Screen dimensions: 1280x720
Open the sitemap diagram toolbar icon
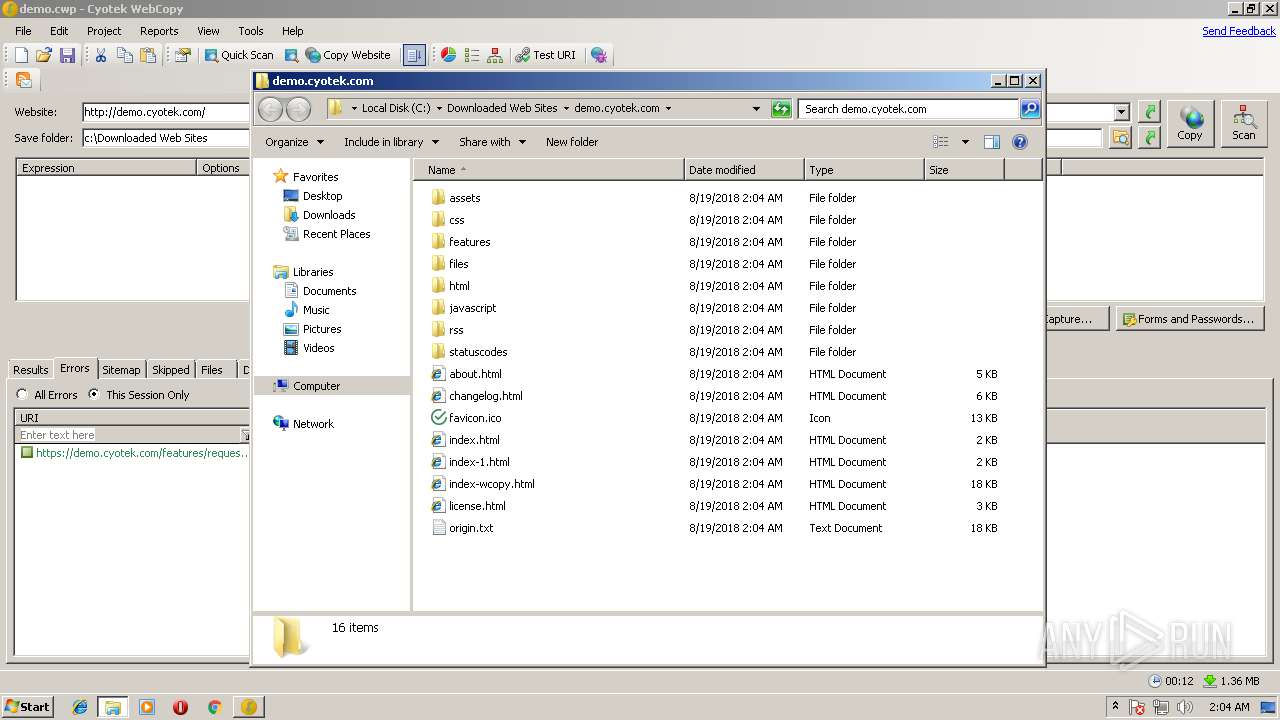(495, 55)
